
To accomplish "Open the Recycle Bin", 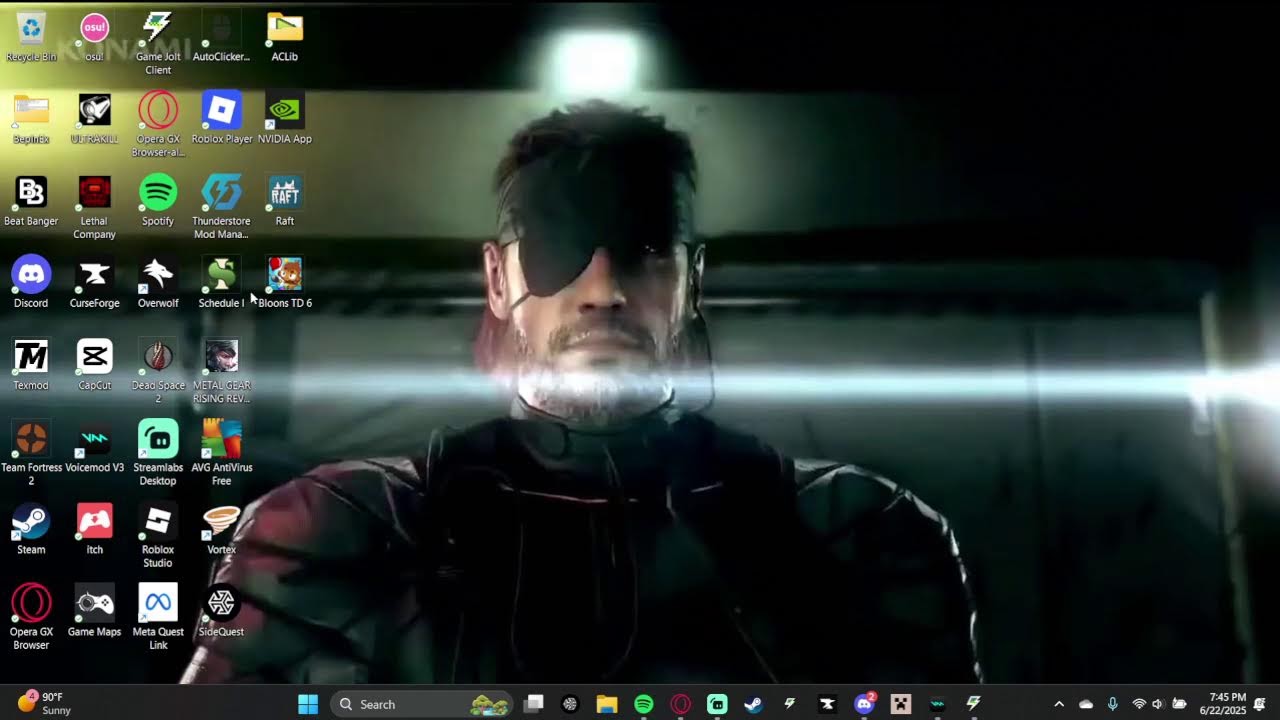I will pos(31,36).
